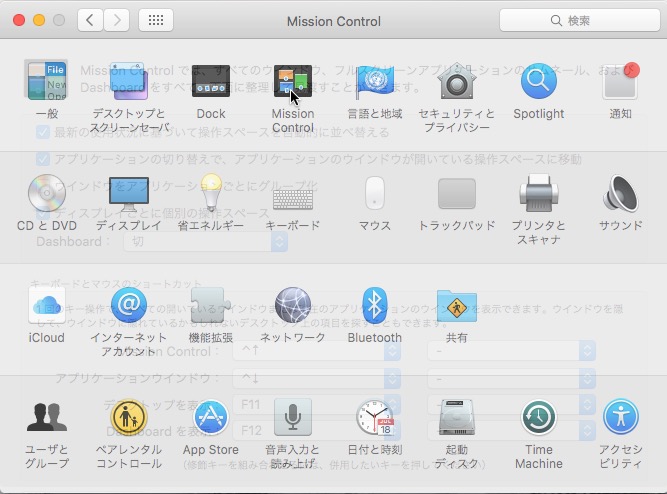Open the Mission Control preferences icon
This screenshot has width=667, height=494.
pos(293,81)
